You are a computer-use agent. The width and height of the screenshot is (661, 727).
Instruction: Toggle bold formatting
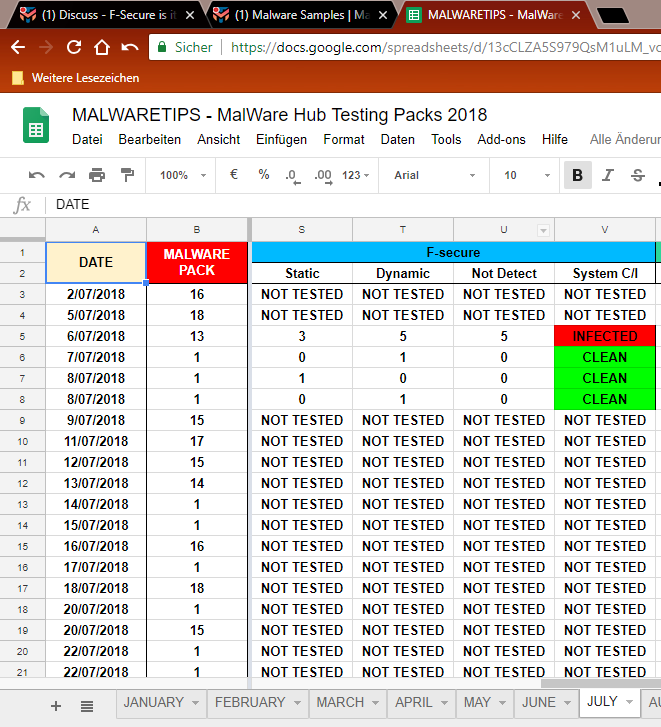(x=577, y=175)
